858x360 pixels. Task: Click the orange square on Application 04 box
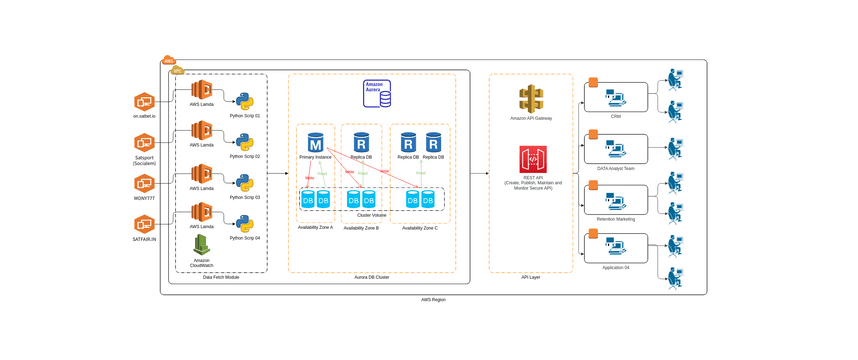[592, 234]
